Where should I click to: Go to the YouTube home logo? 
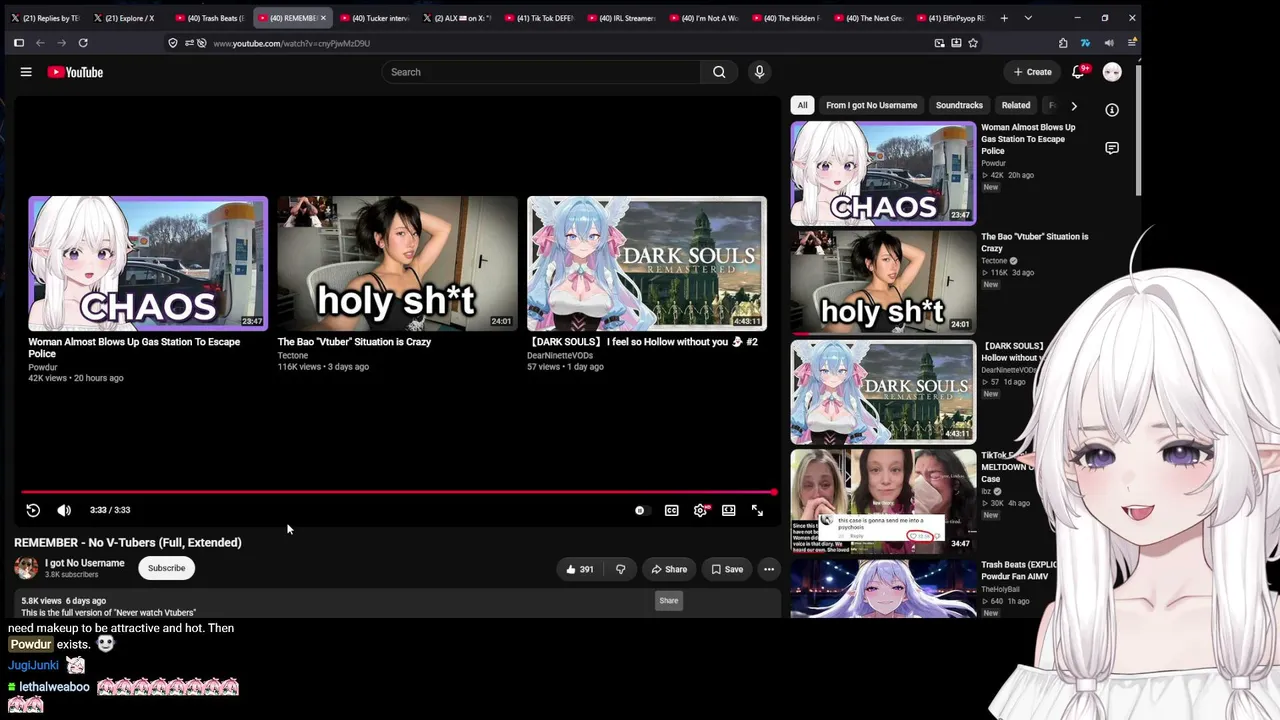click(x=75, y=72)
